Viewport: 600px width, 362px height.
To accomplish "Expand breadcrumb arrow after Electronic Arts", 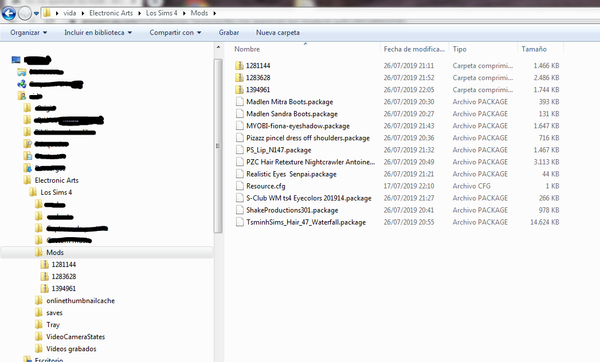I will point(140,13).
